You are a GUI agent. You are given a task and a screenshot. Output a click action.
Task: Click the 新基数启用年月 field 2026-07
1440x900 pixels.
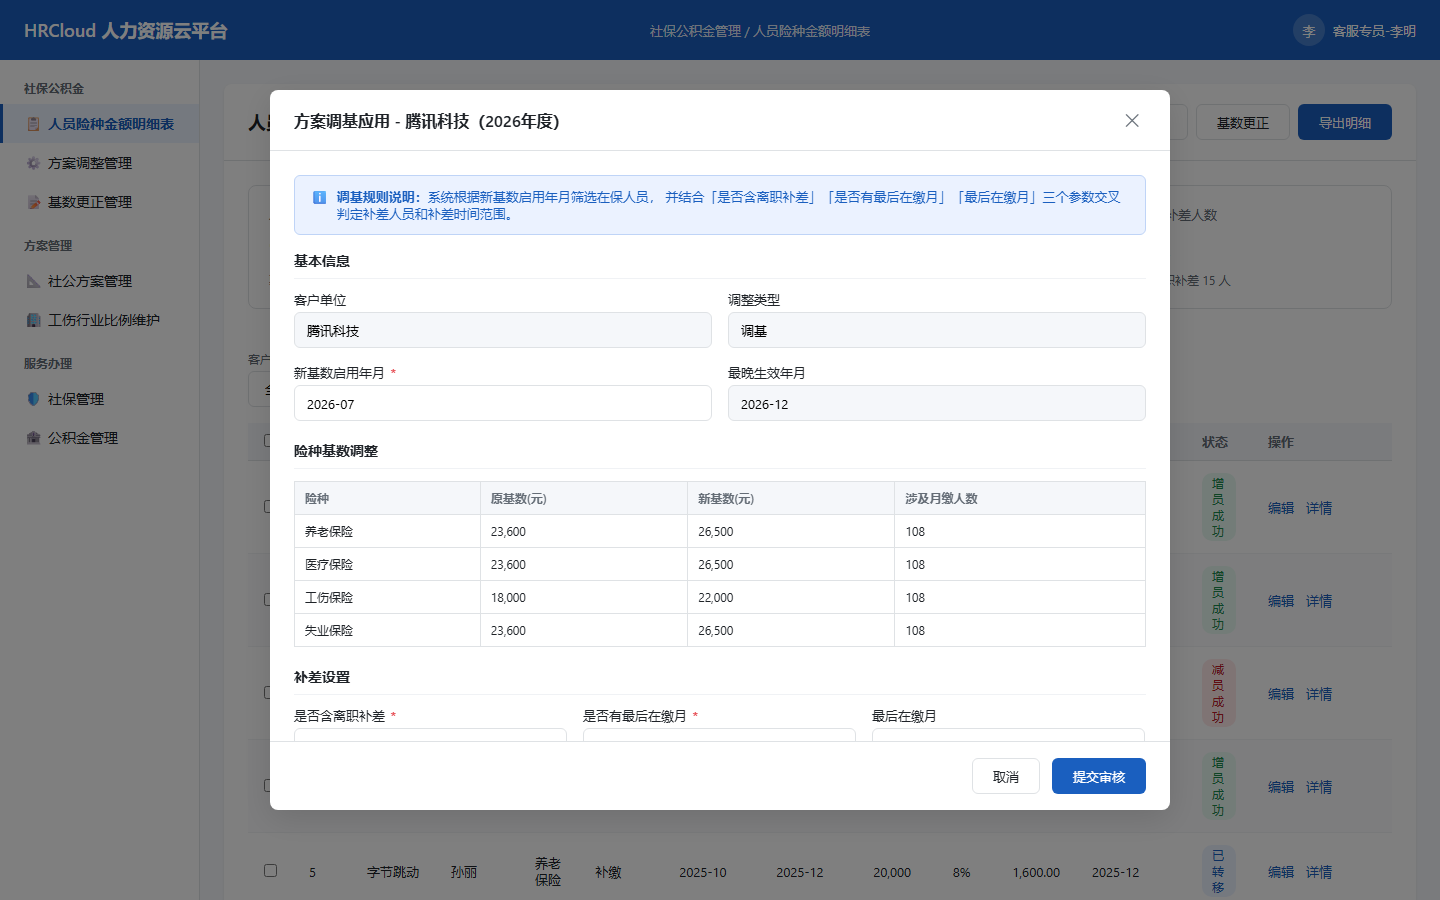point(503,403)
